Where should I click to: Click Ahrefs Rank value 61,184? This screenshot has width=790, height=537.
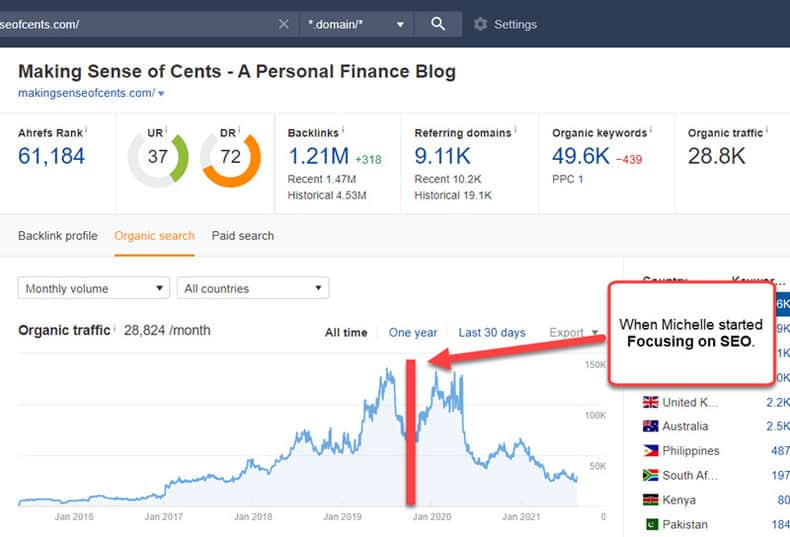click(51, 156)
